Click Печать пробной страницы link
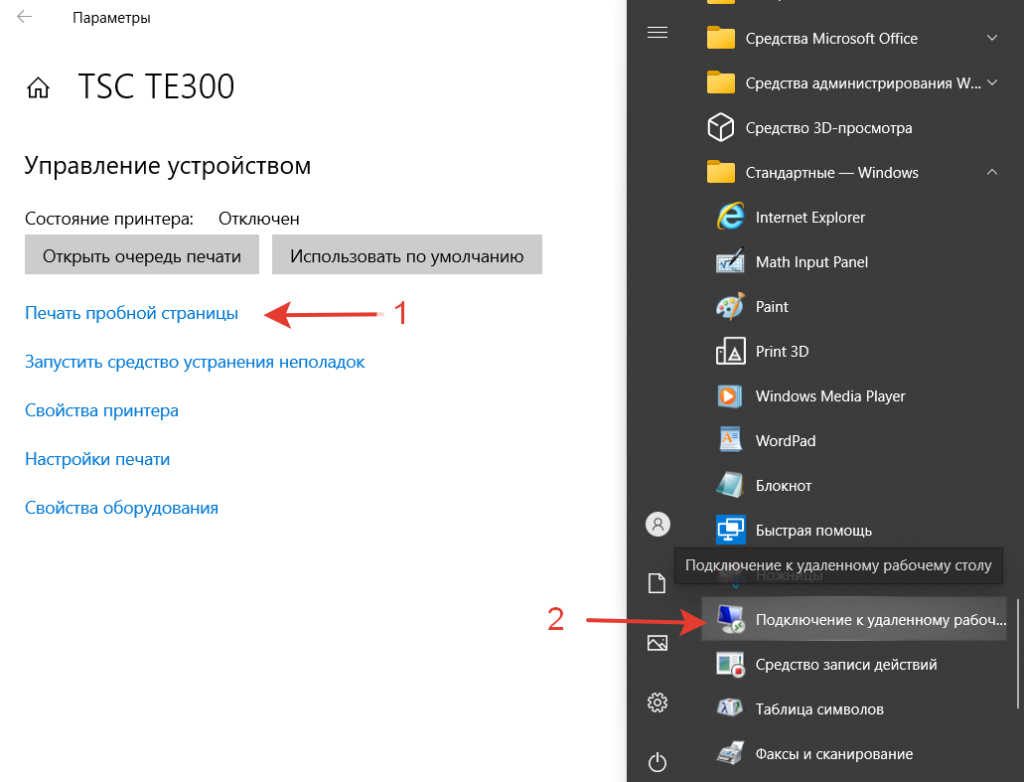 (x=131, y=314)
